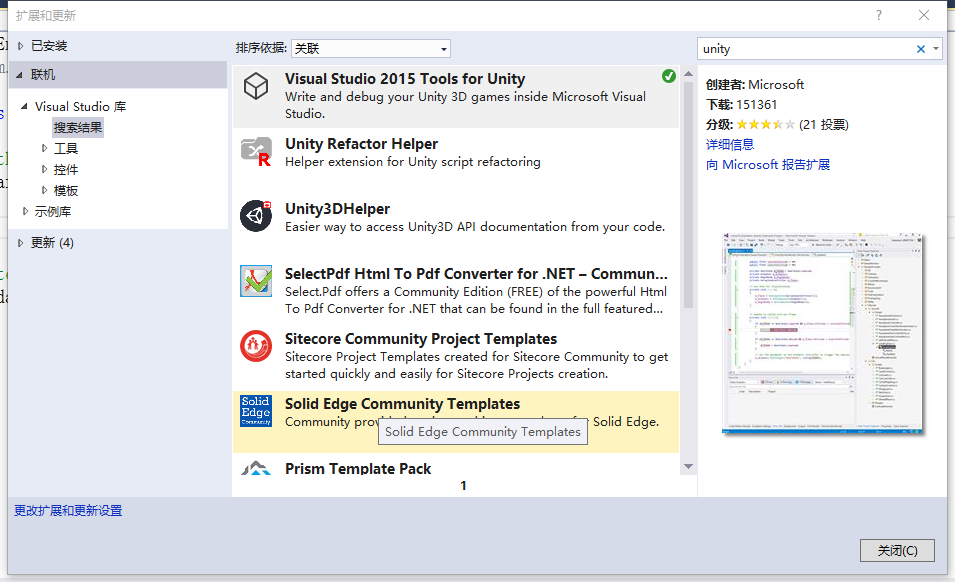The height and width of the screenshot is (582, 955).
Task: Click the Unity3DHelper description text
Action: (x=475, y=227)
